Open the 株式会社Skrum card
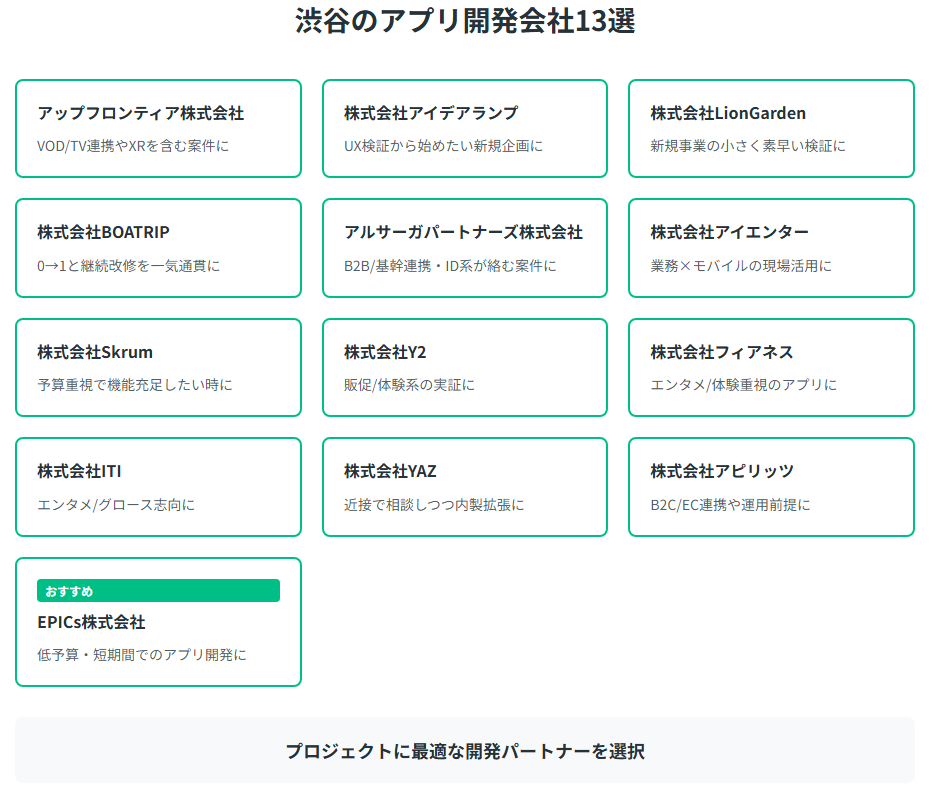 [x=158, y=367]
